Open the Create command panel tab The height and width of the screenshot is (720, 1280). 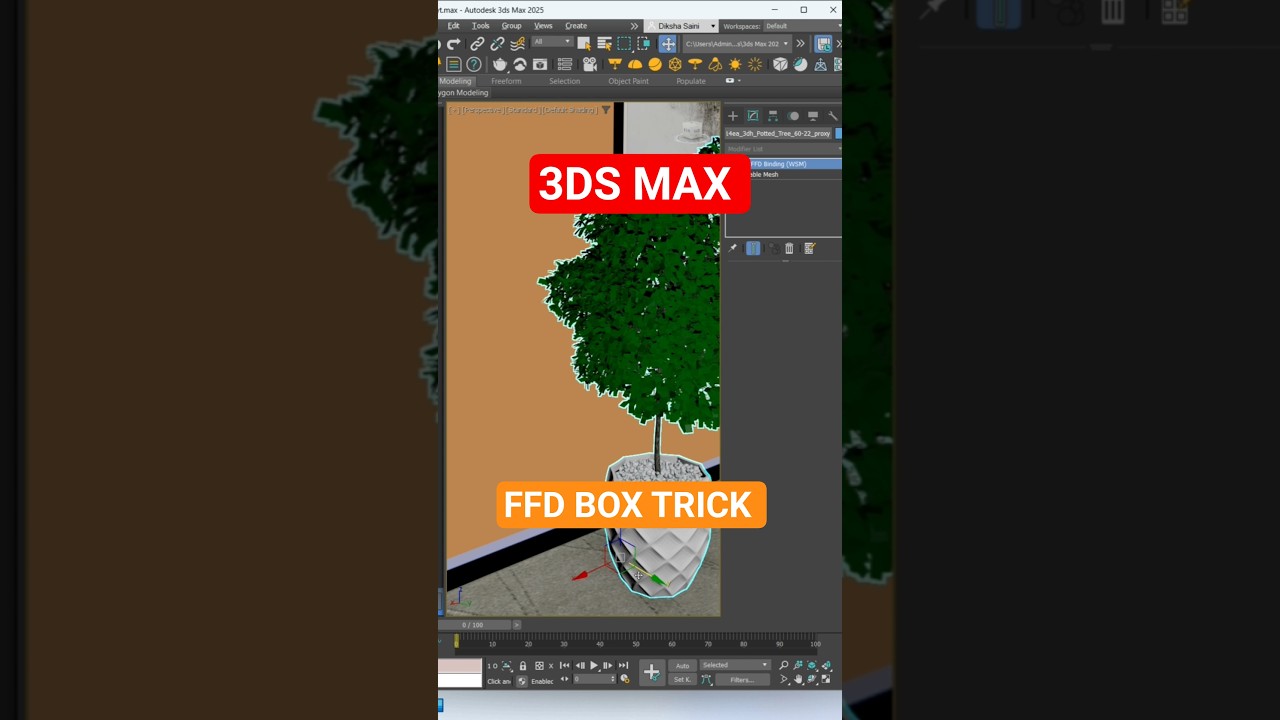[733, 116]
